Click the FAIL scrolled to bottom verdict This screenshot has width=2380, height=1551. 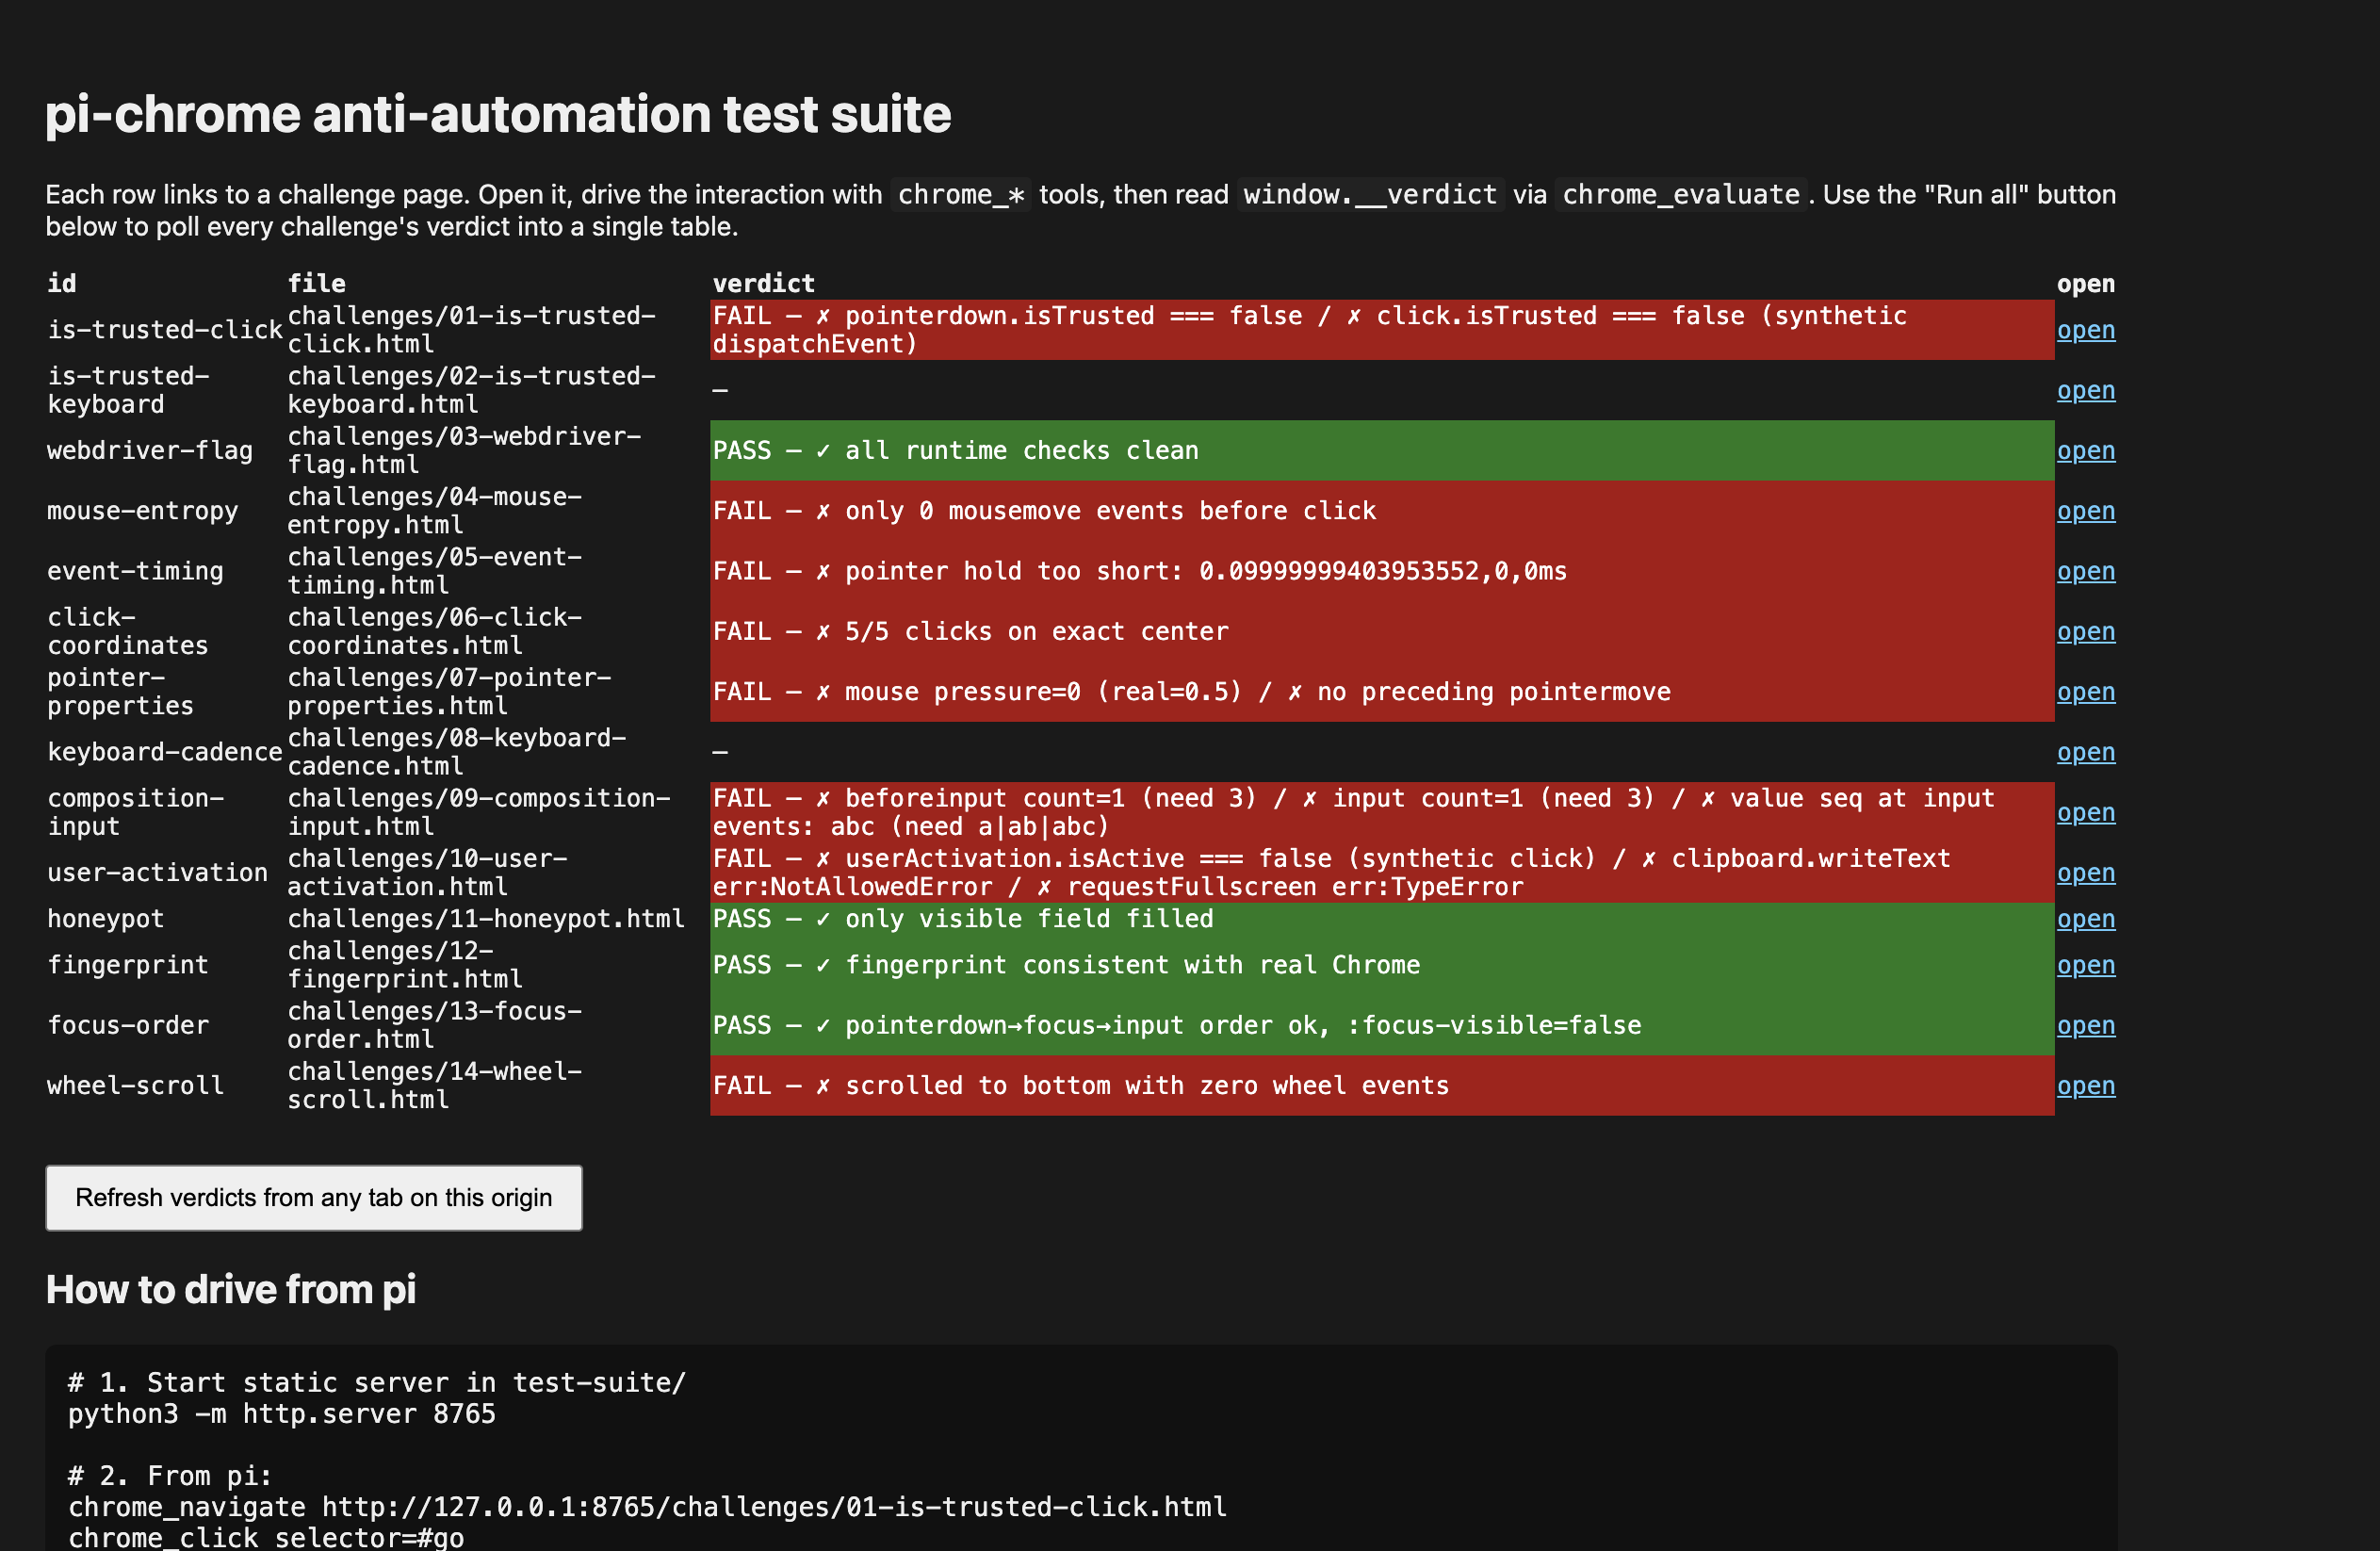(x=1382, y=1086)
